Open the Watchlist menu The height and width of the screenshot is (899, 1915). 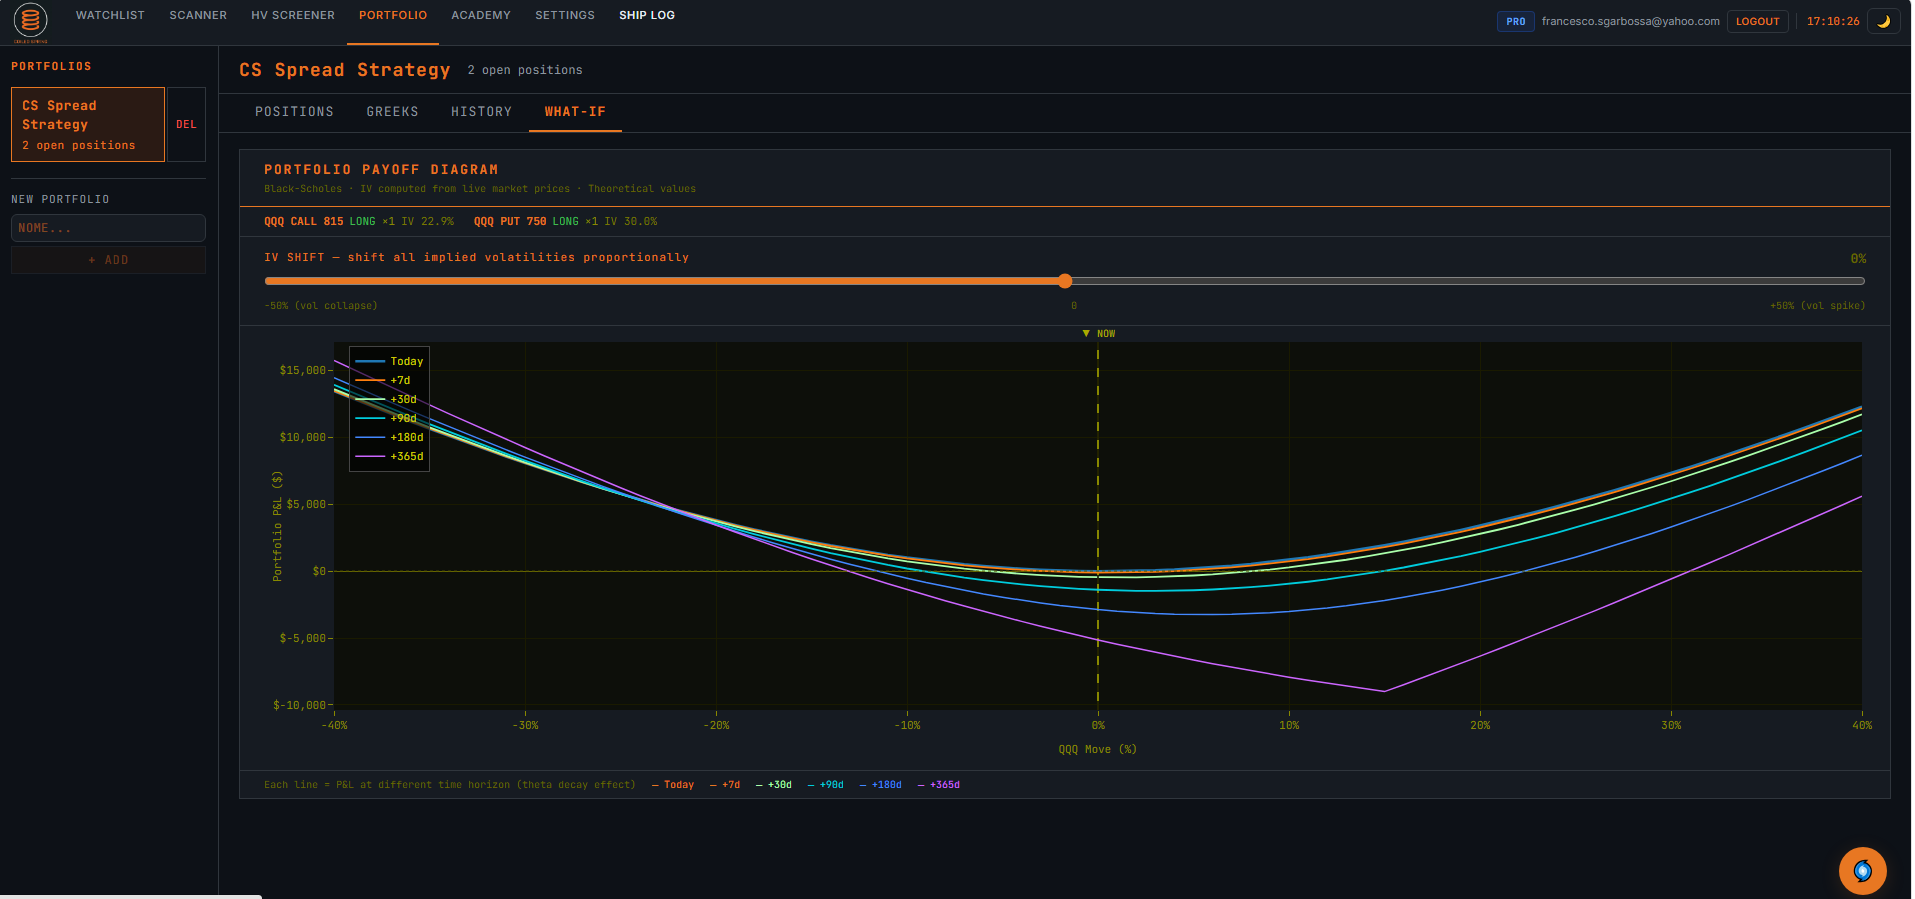pos(110,15)
